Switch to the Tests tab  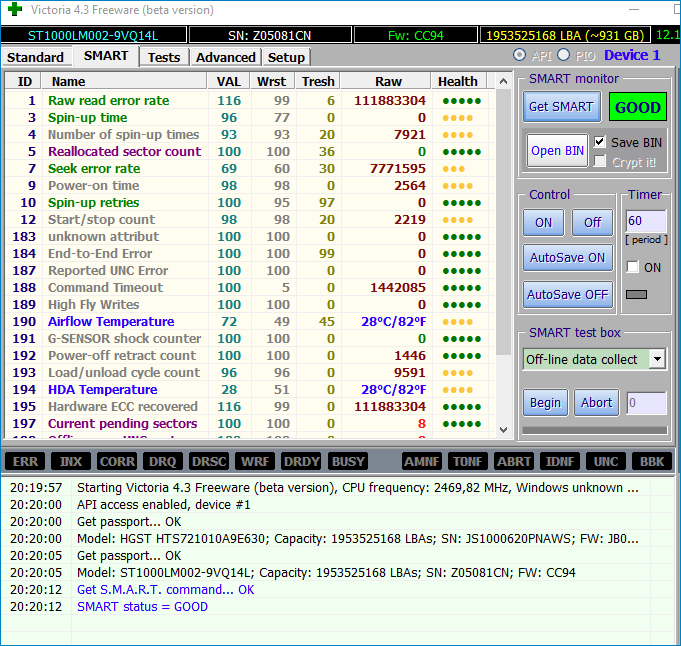[x=164, y=57]
